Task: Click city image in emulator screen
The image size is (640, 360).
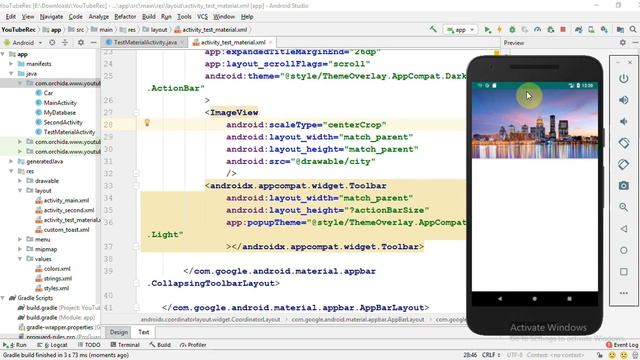Action: coord(535,124)
